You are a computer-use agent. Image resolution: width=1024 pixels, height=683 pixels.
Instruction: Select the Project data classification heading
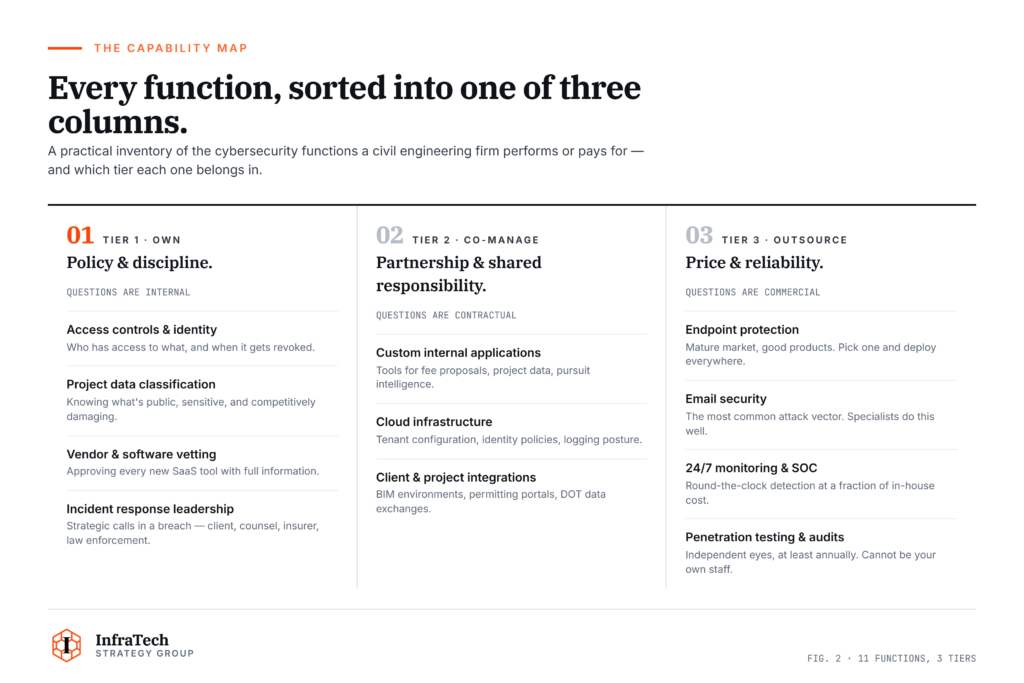141,385
